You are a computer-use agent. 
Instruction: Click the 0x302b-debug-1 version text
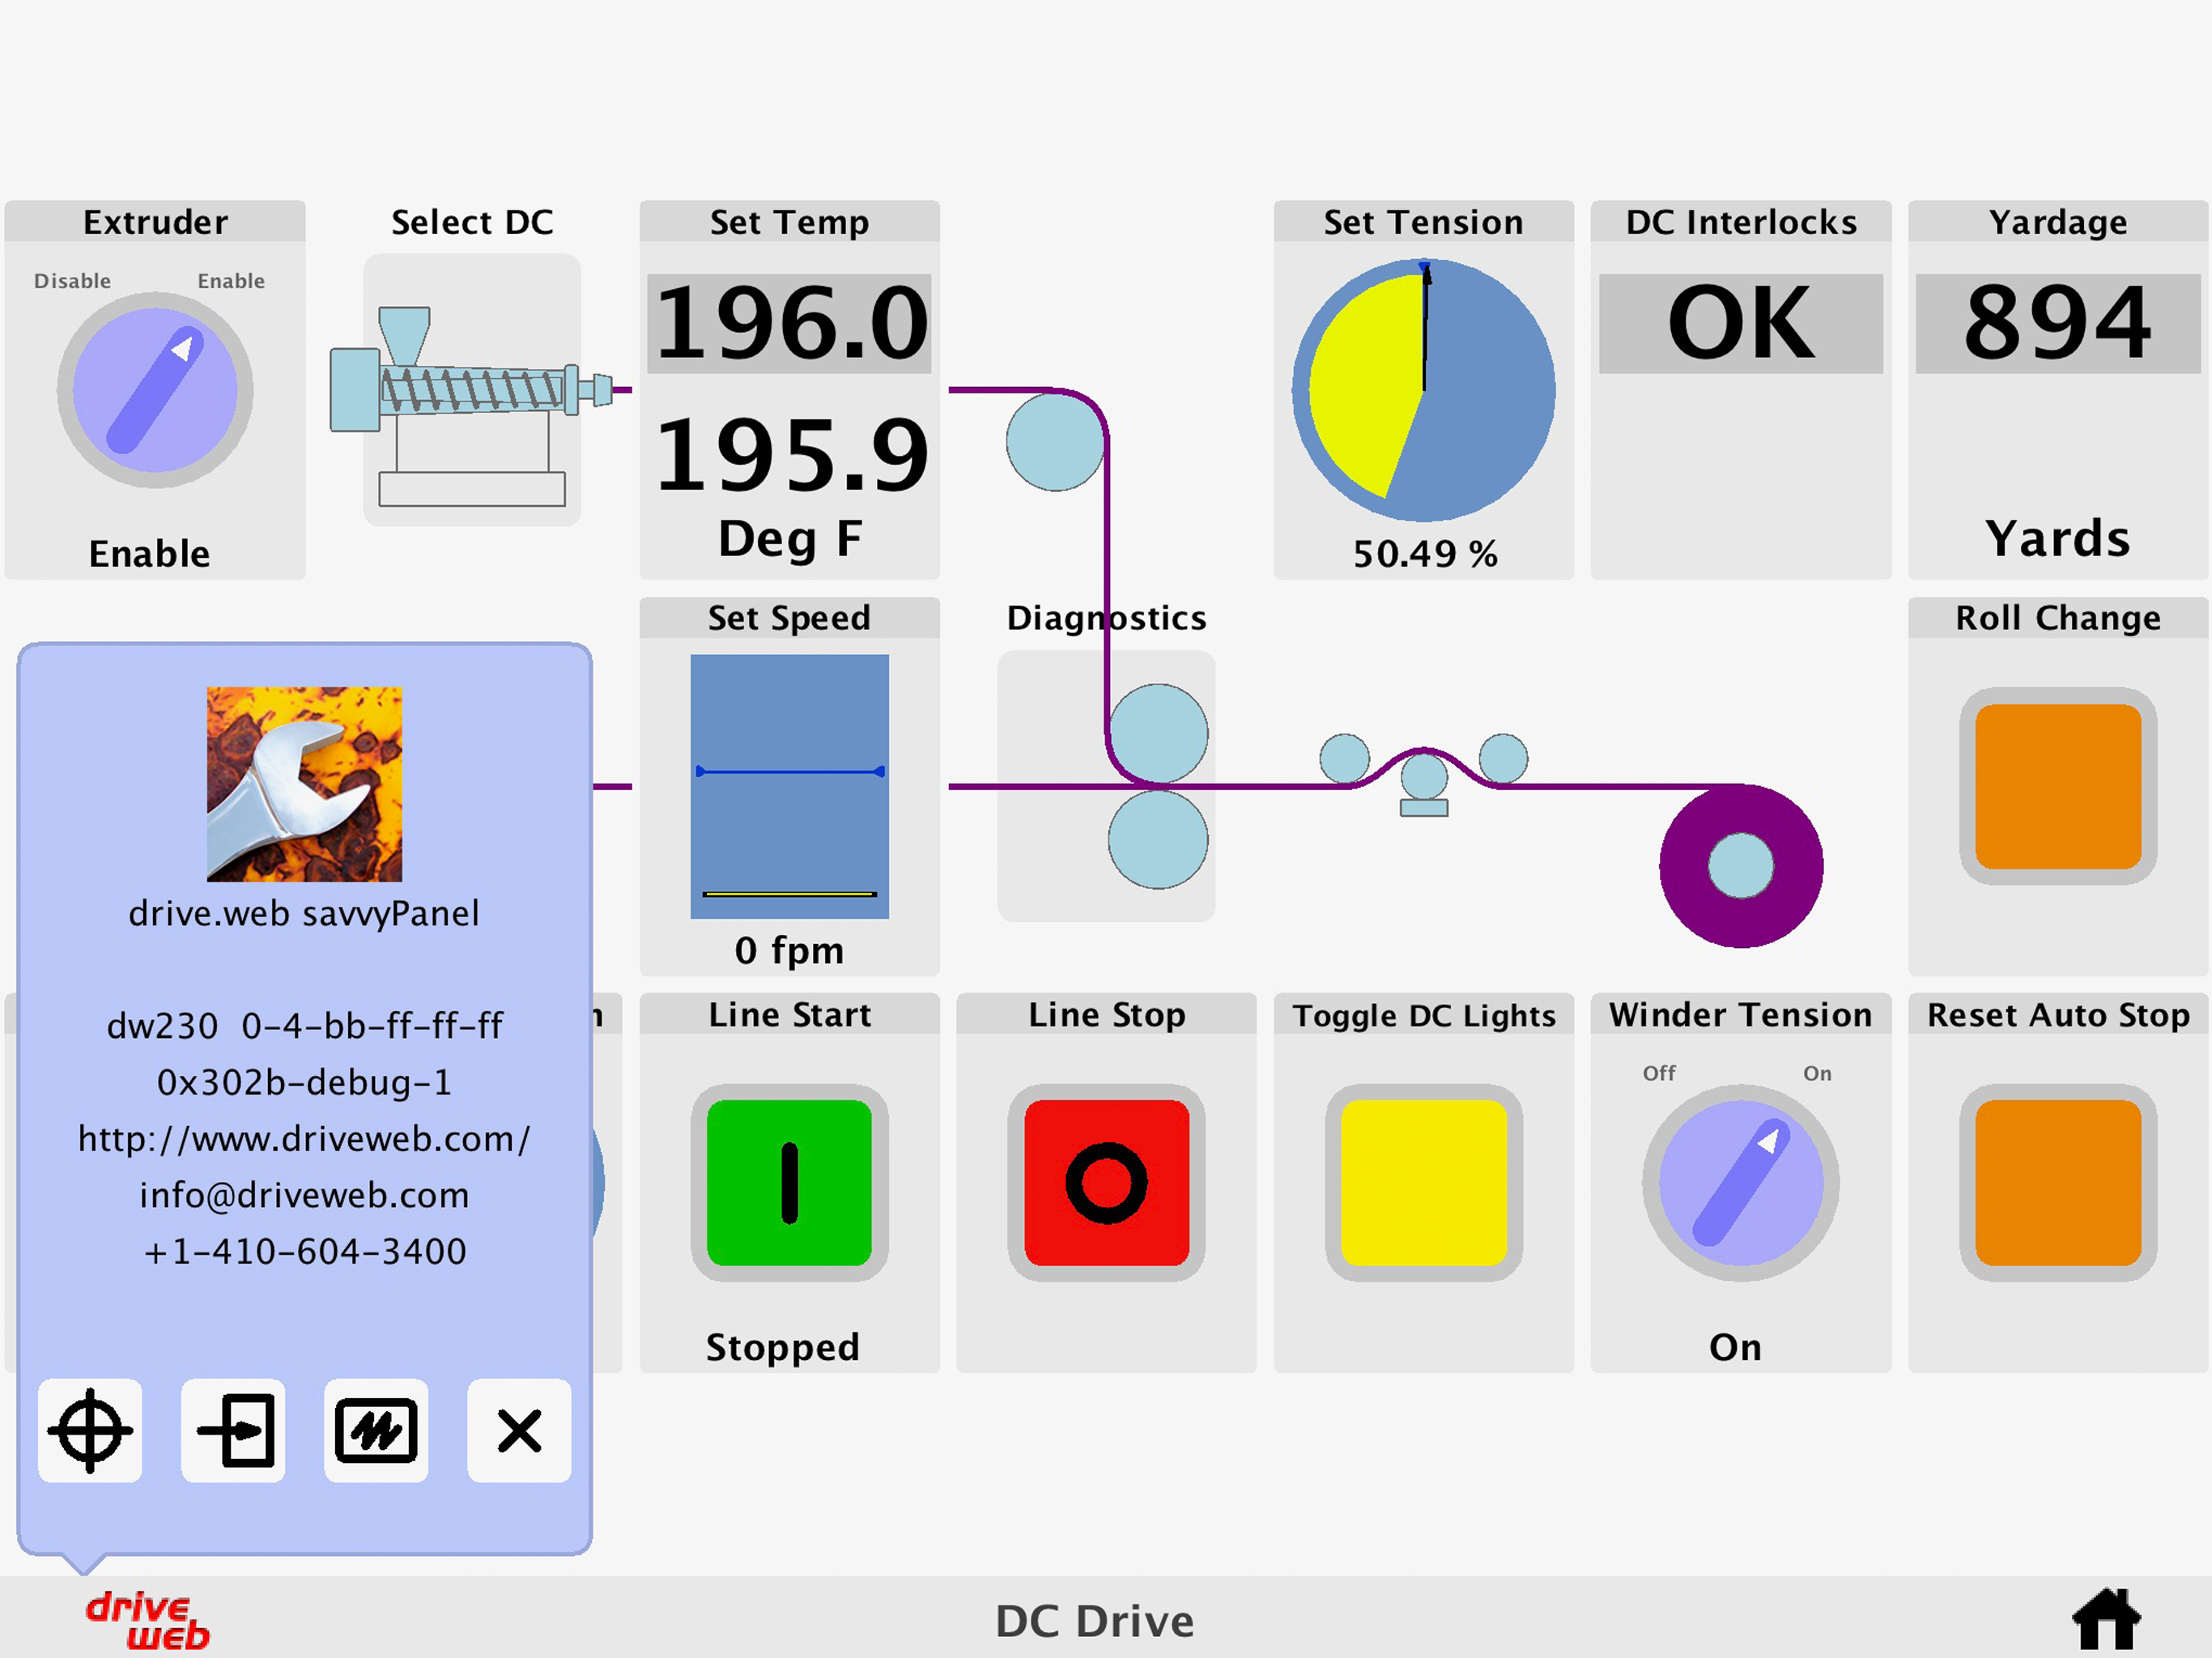pos(304,1082)
